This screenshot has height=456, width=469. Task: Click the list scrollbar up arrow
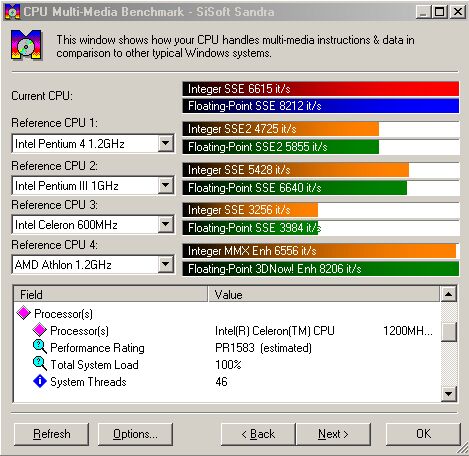pyautogui.click(x=449, y=294)
